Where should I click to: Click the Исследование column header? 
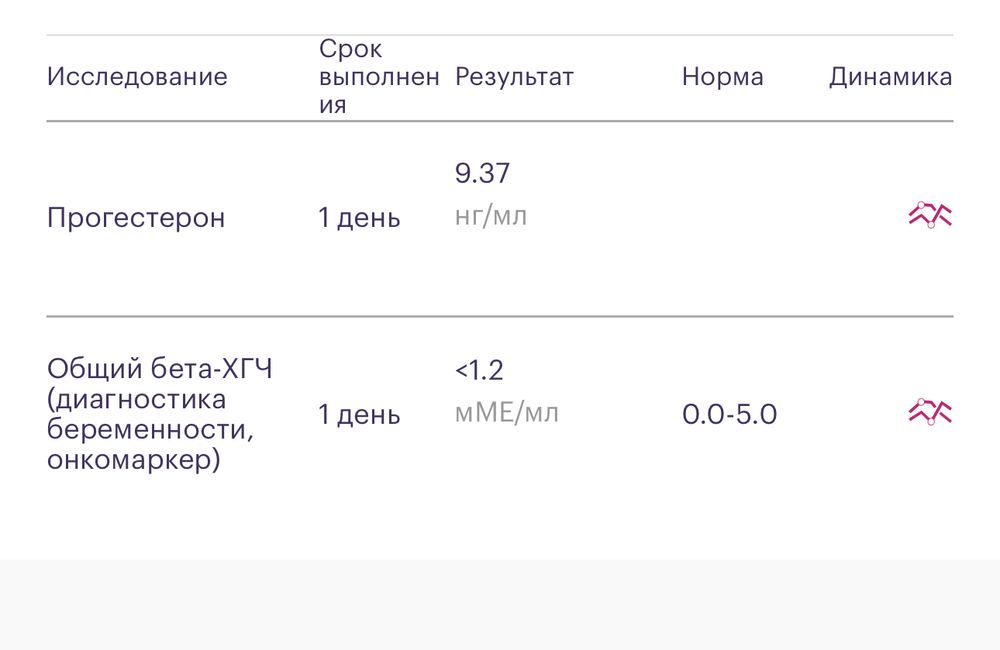pos(137,76)
